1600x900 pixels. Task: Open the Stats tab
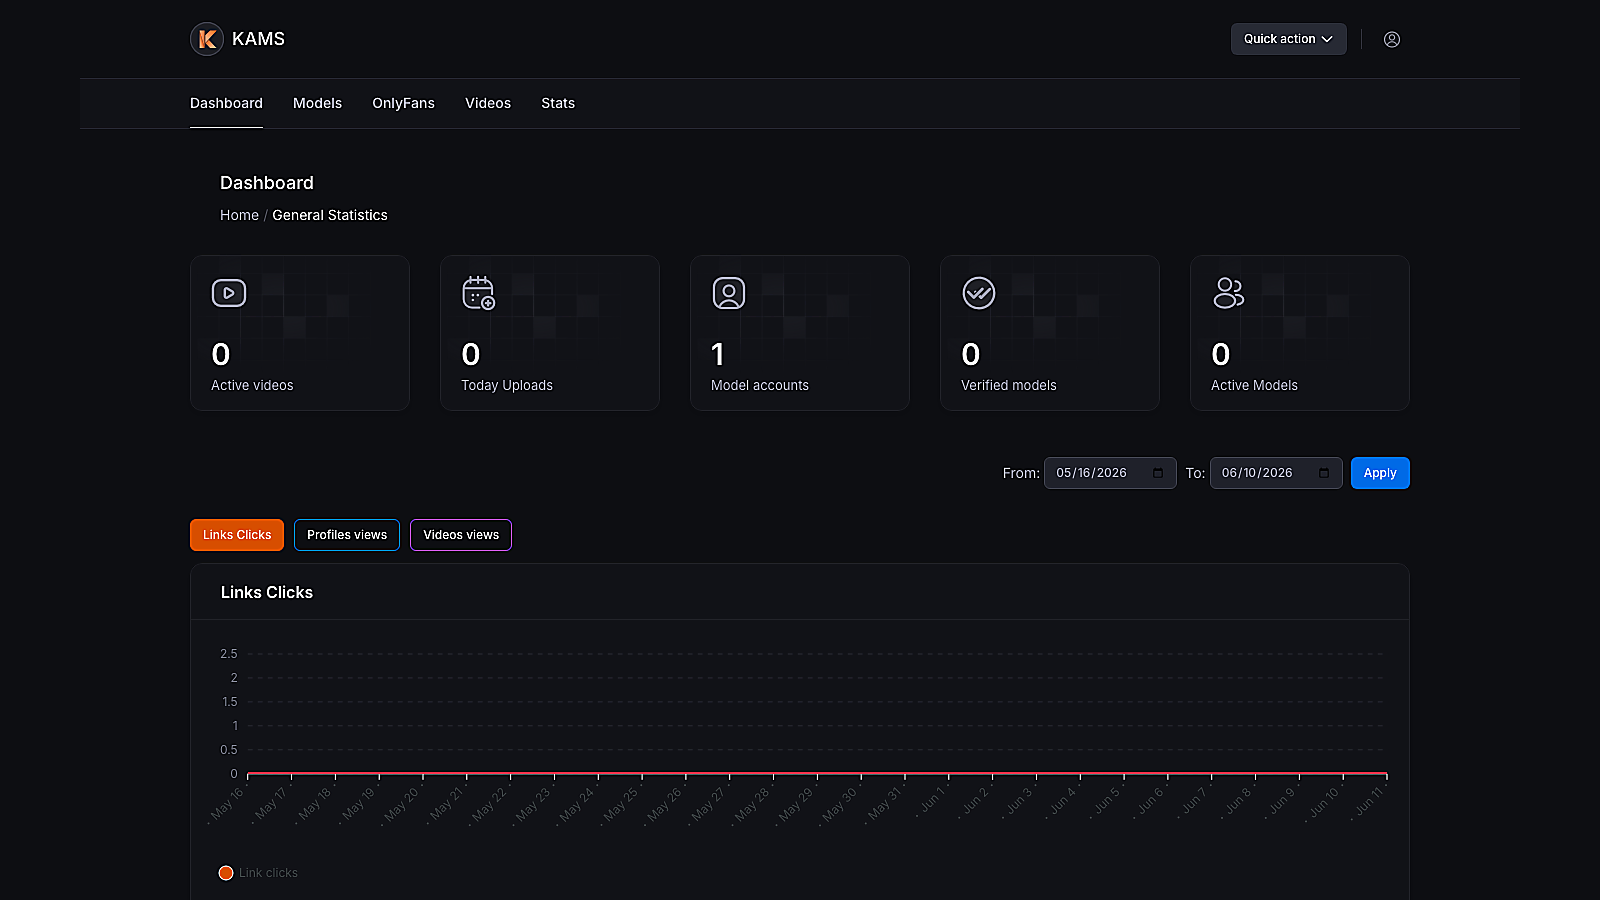click(x=558, y=103)
